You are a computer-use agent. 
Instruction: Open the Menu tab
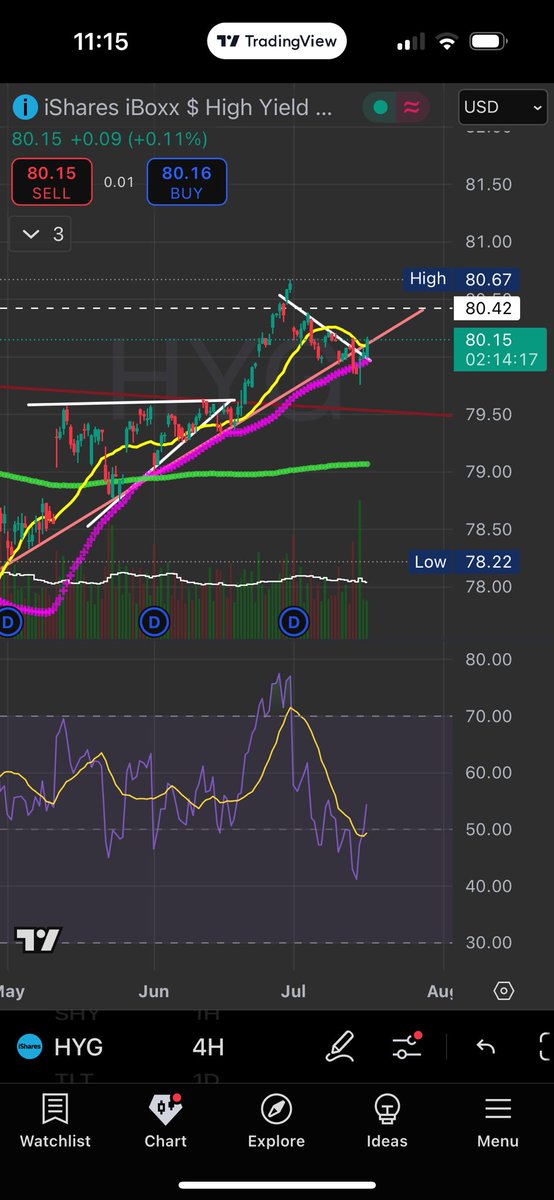[498, 1121]
